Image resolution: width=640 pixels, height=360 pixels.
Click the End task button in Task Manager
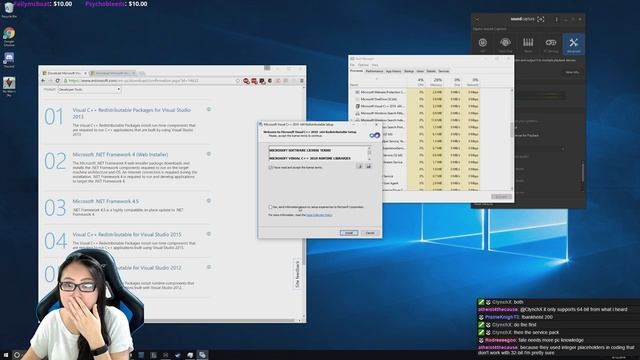501,197
